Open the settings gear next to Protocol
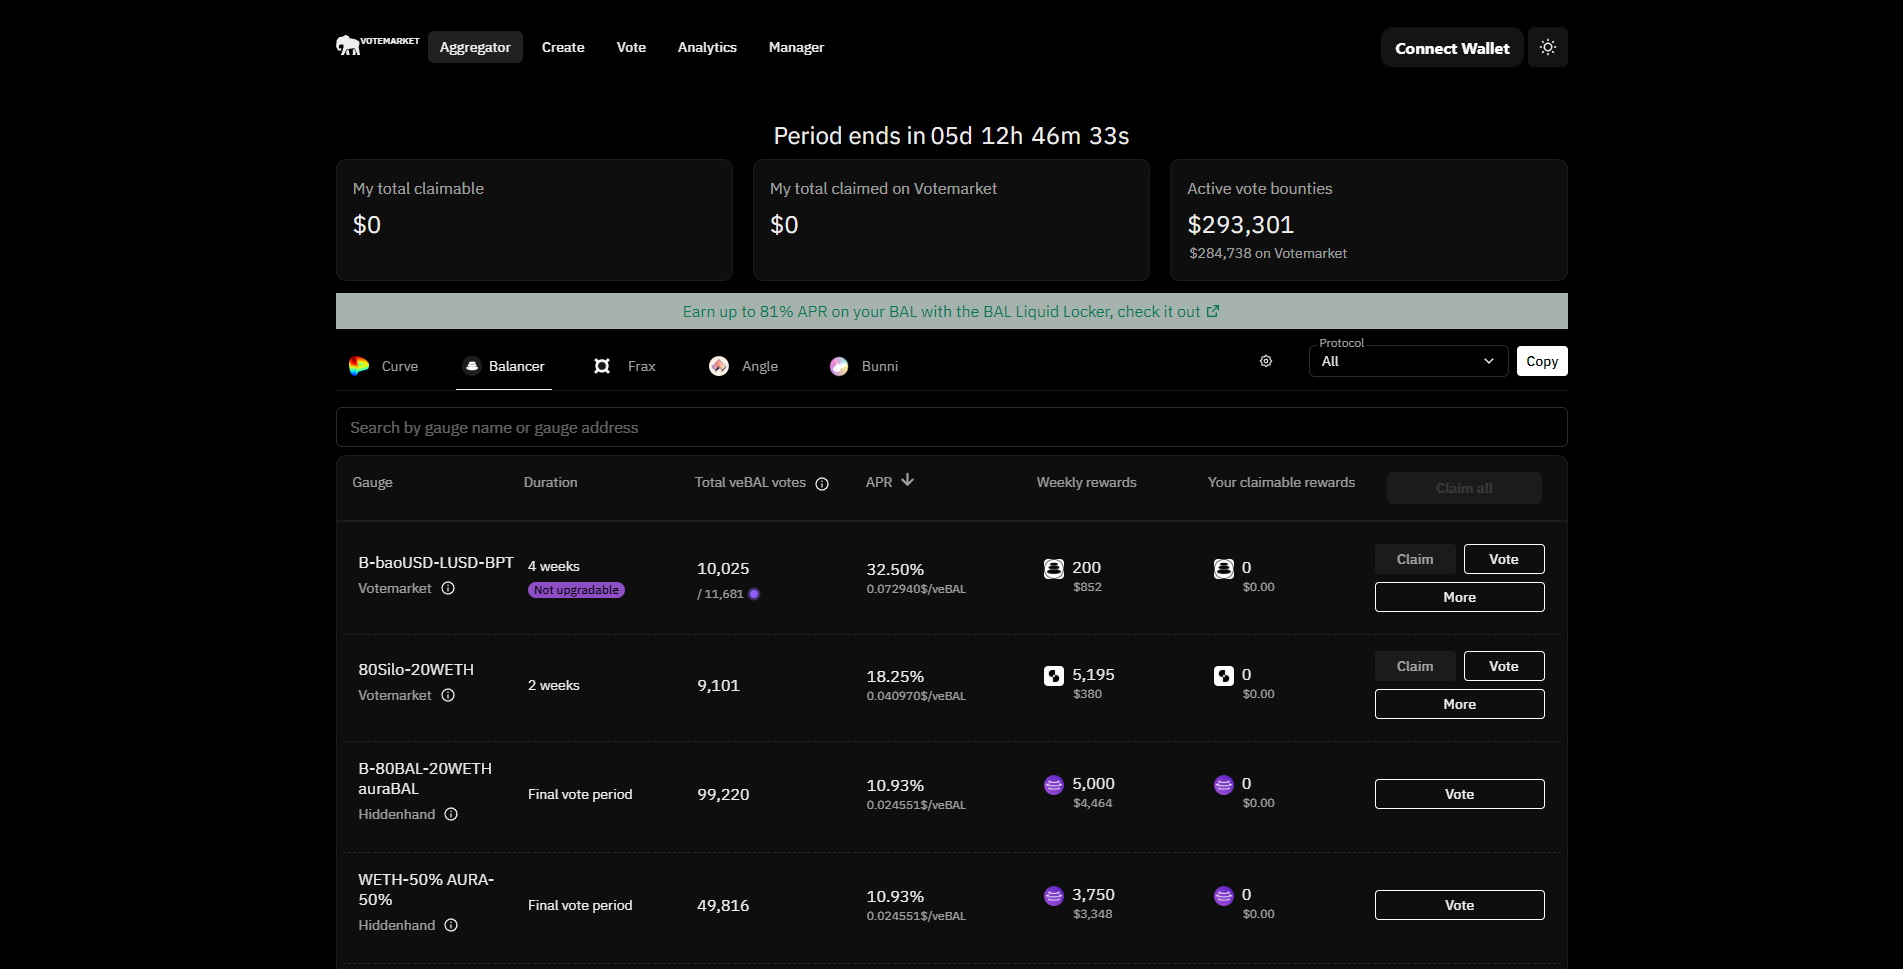This screenshot has height=969, width=1903. pyautogui.click(x=1266, y=361)
